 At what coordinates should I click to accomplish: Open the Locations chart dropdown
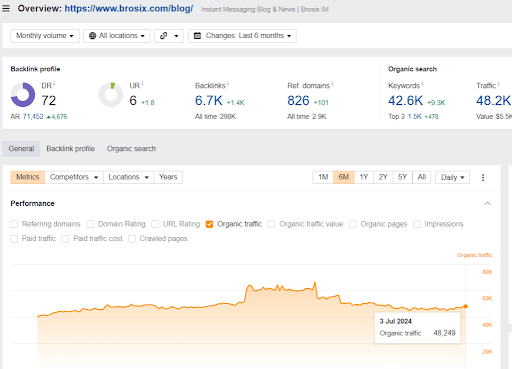point(129,177)
